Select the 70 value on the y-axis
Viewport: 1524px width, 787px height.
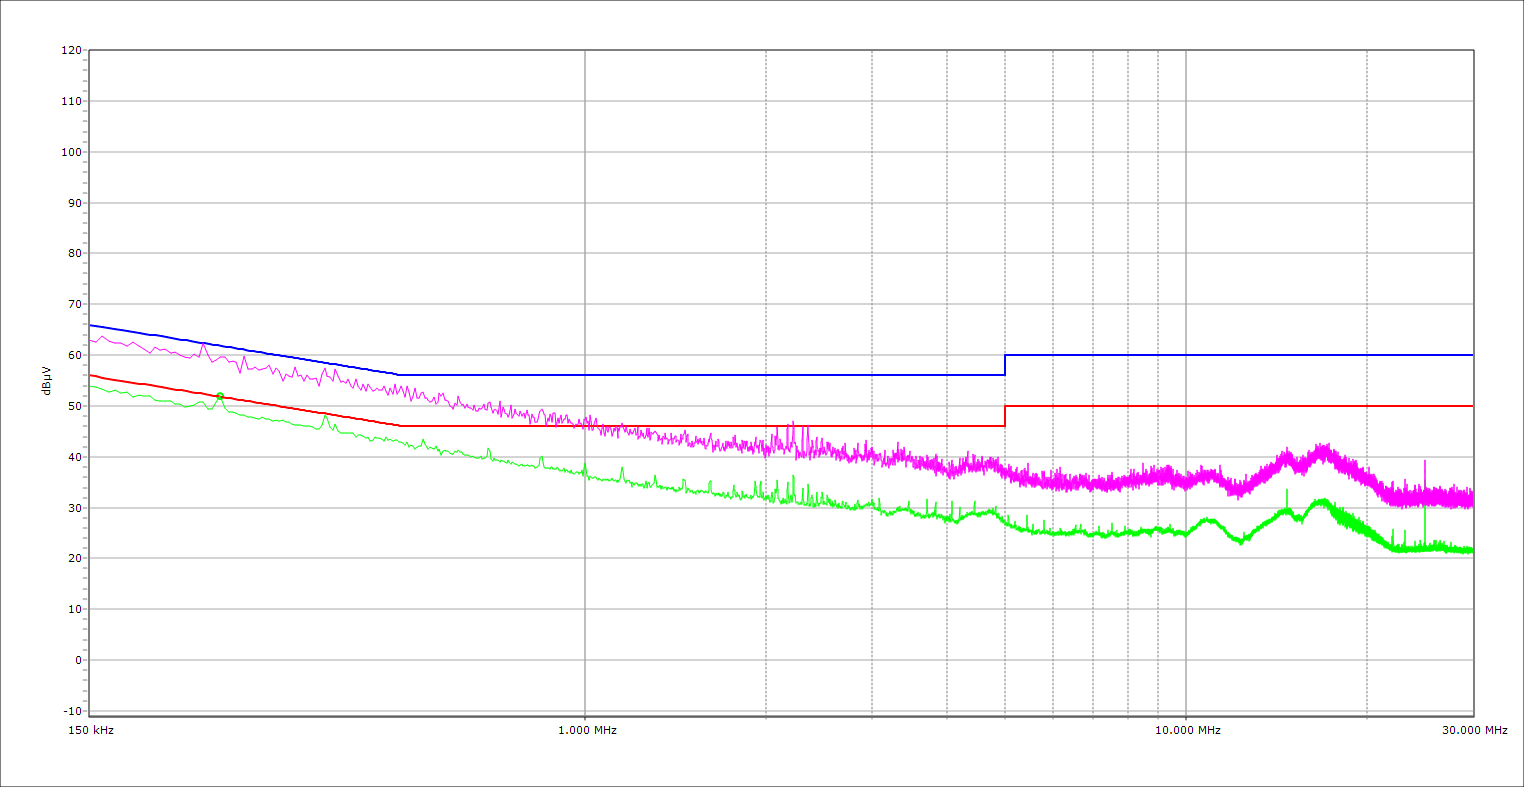74,304
